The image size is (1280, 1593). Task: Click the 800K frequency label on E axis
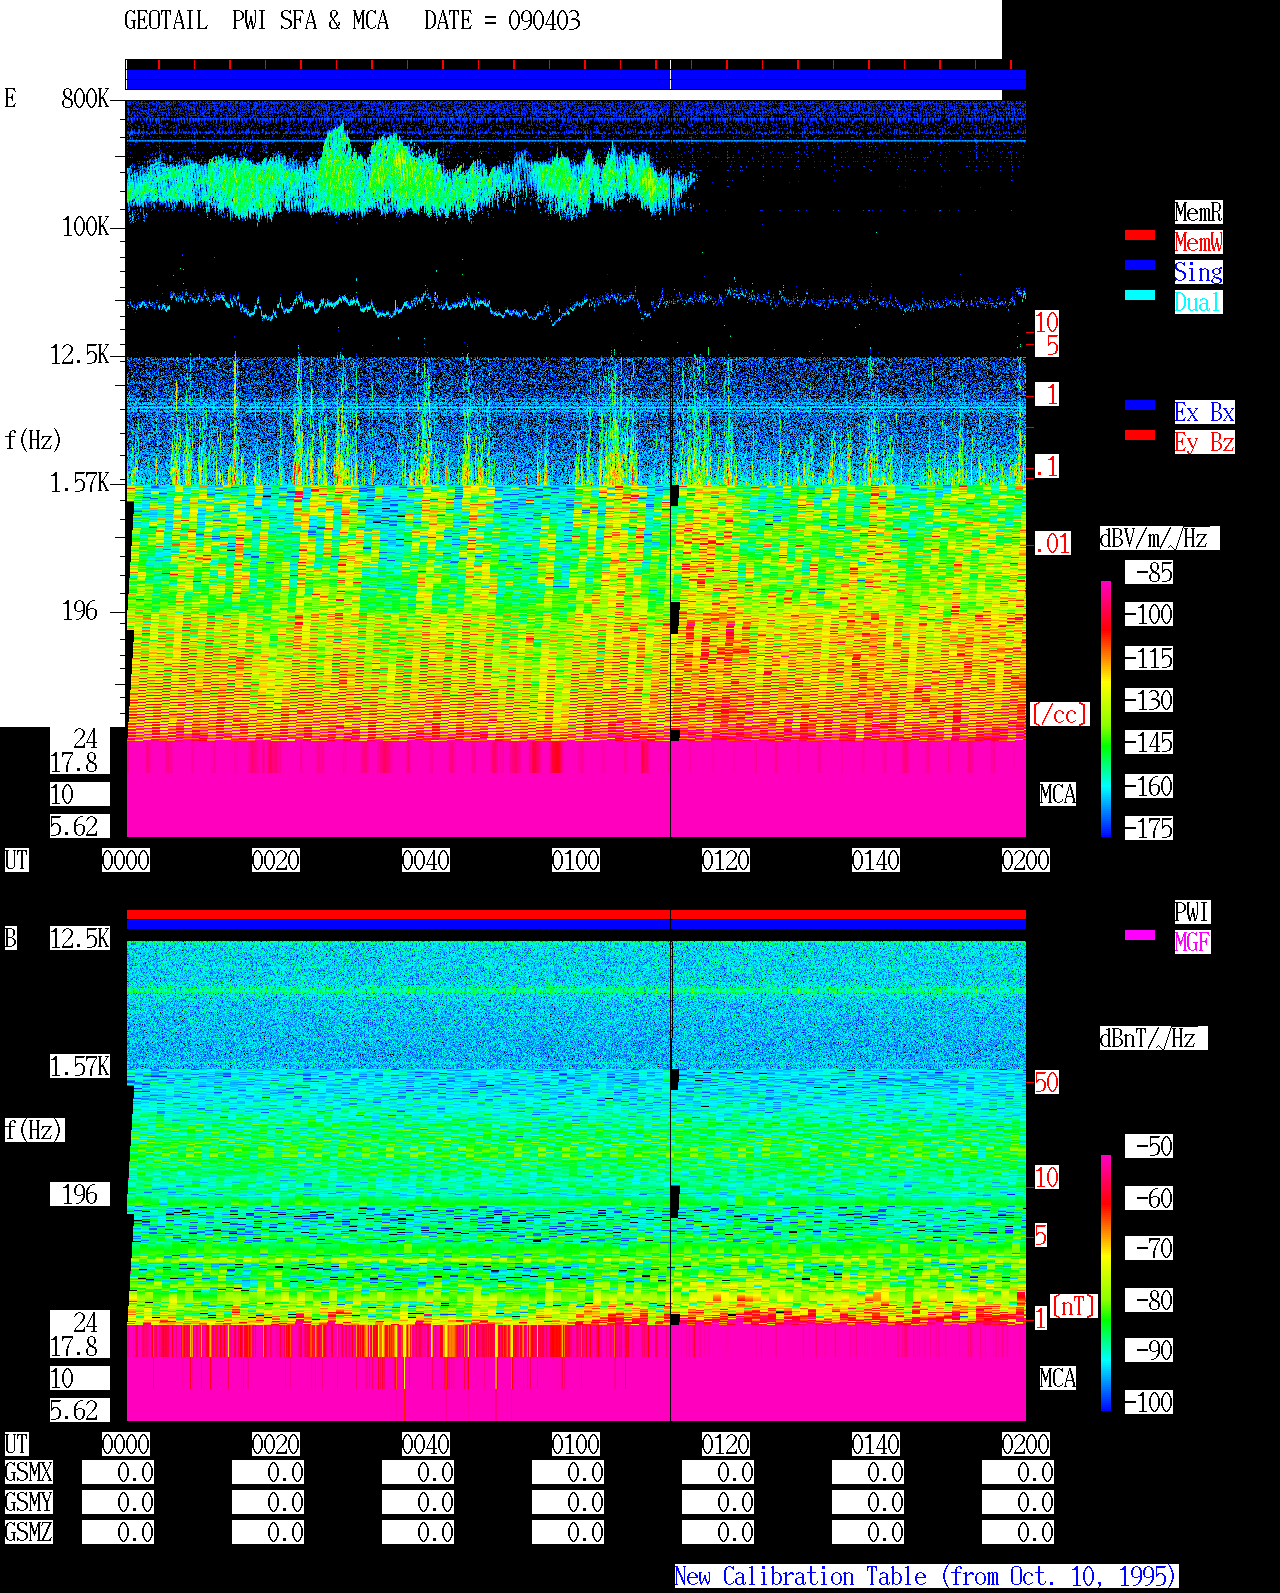85,98
